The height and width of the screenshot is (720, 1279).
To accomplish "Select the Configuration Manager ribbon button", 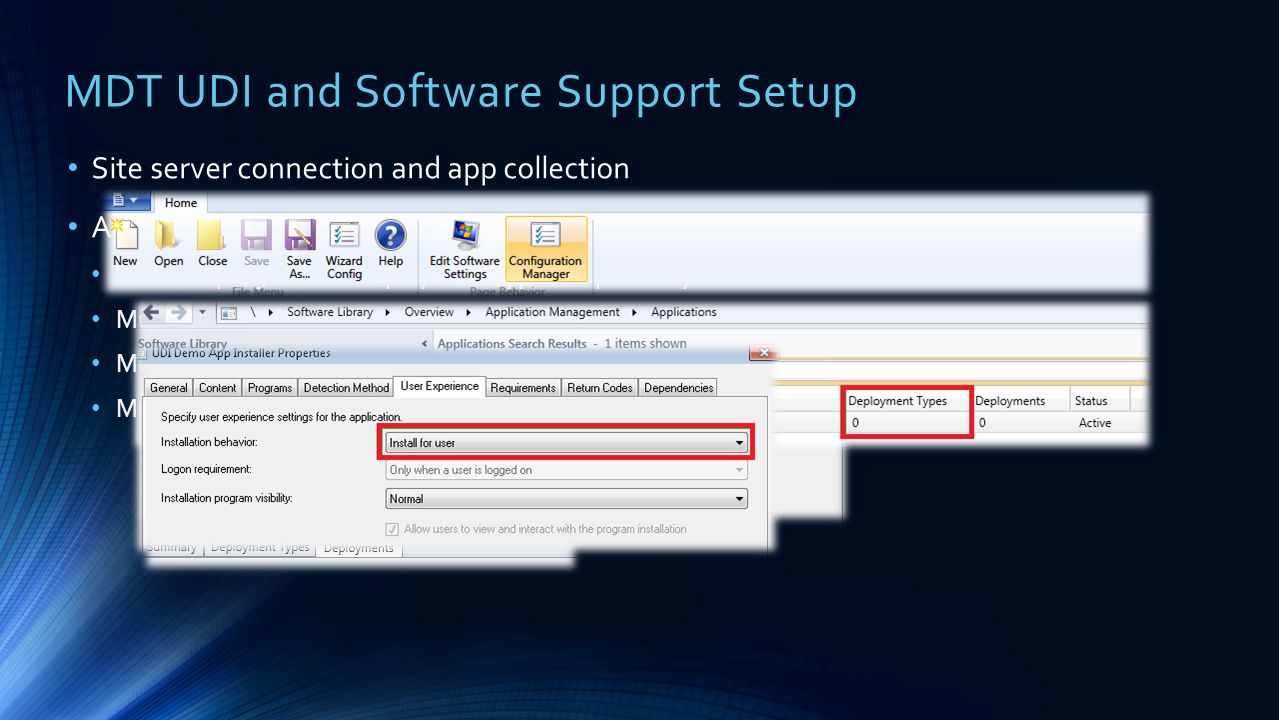I will [x=546, y=249].
